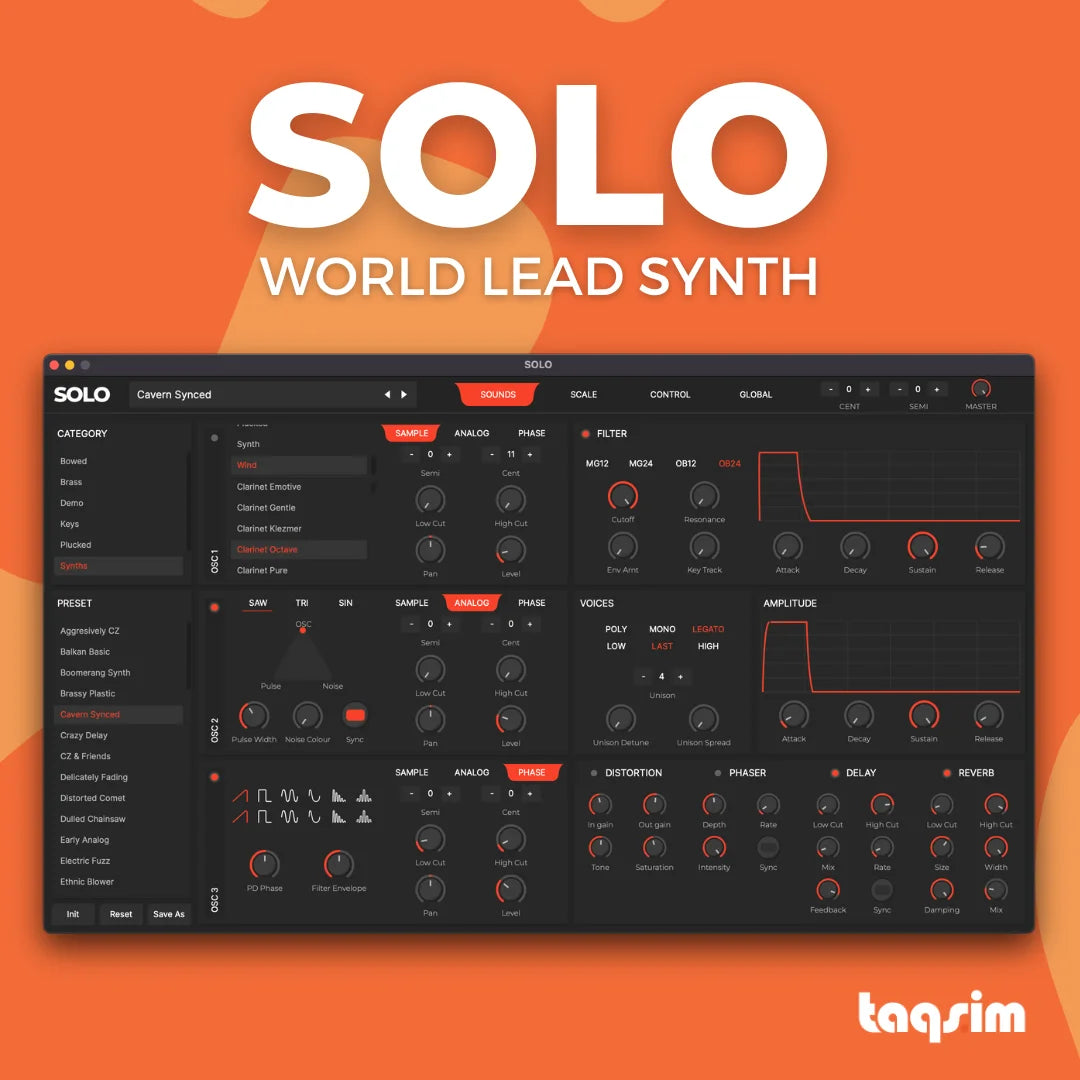Screen dimensions: 1080x1080
Task: Increment the Semi value for OSC 1
Action: pyautogui.click(x=448, y=454)
